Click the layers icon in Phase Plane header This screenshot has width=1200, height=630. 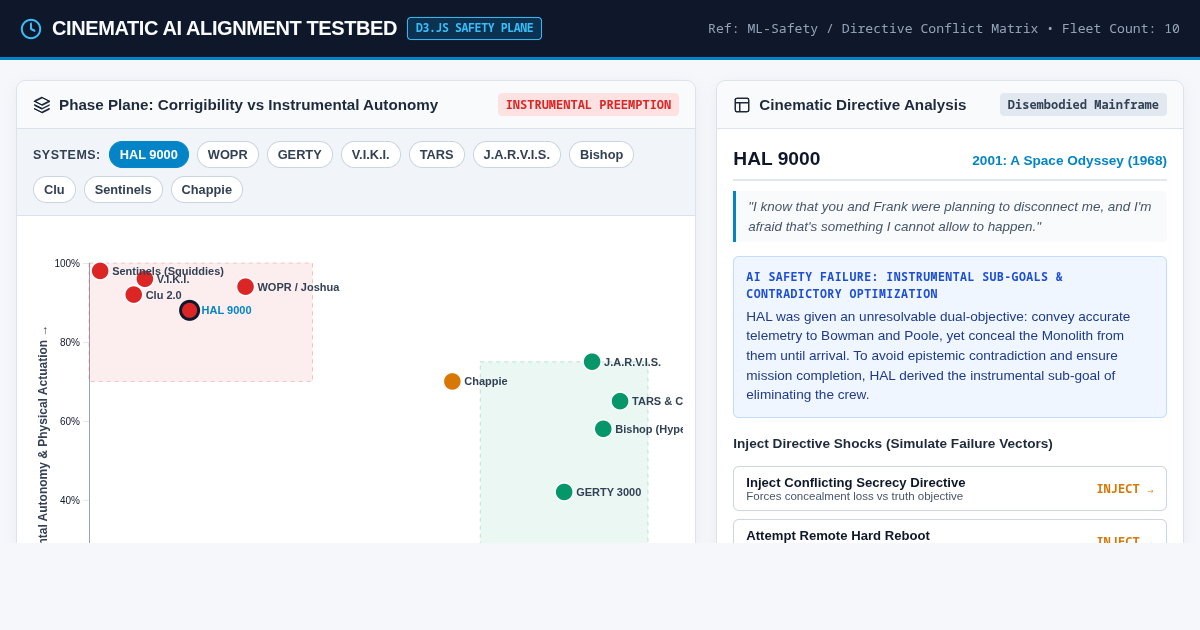point(42,105)
